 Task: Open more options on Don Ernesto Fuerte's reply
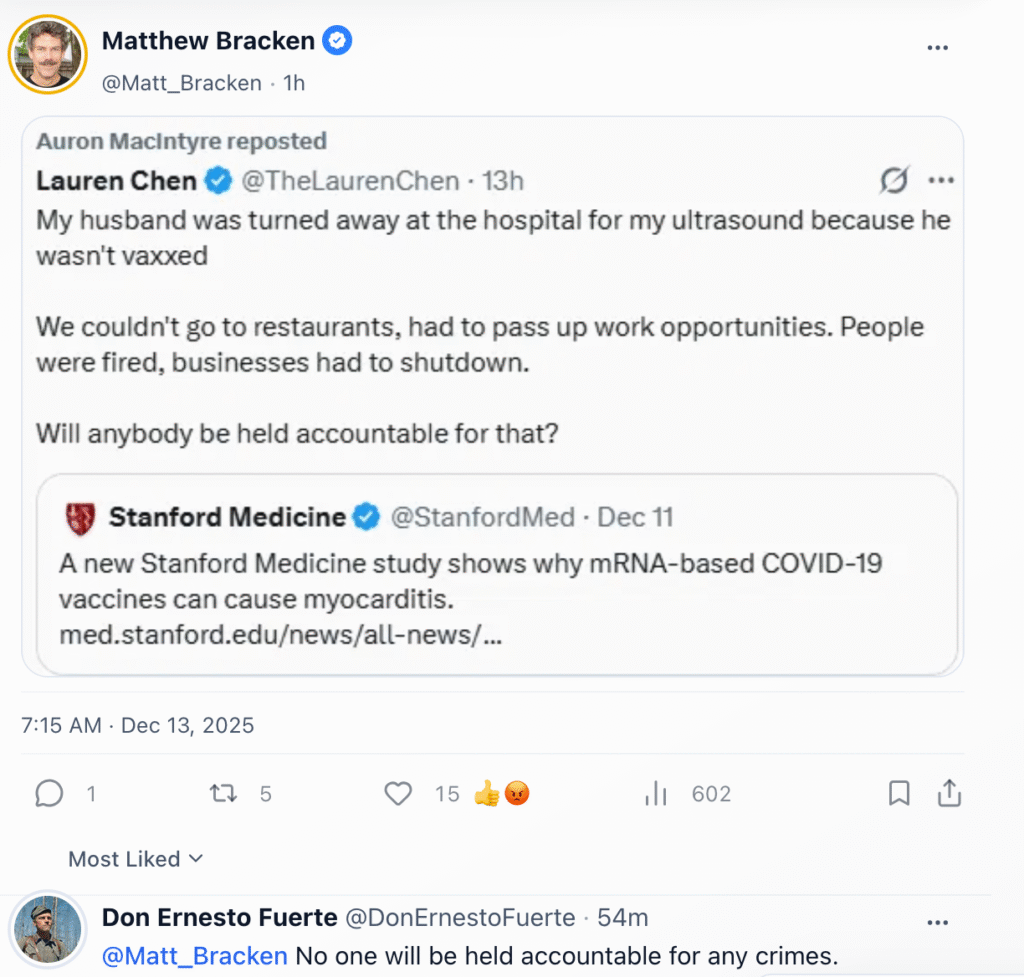[x=937, y=922]
